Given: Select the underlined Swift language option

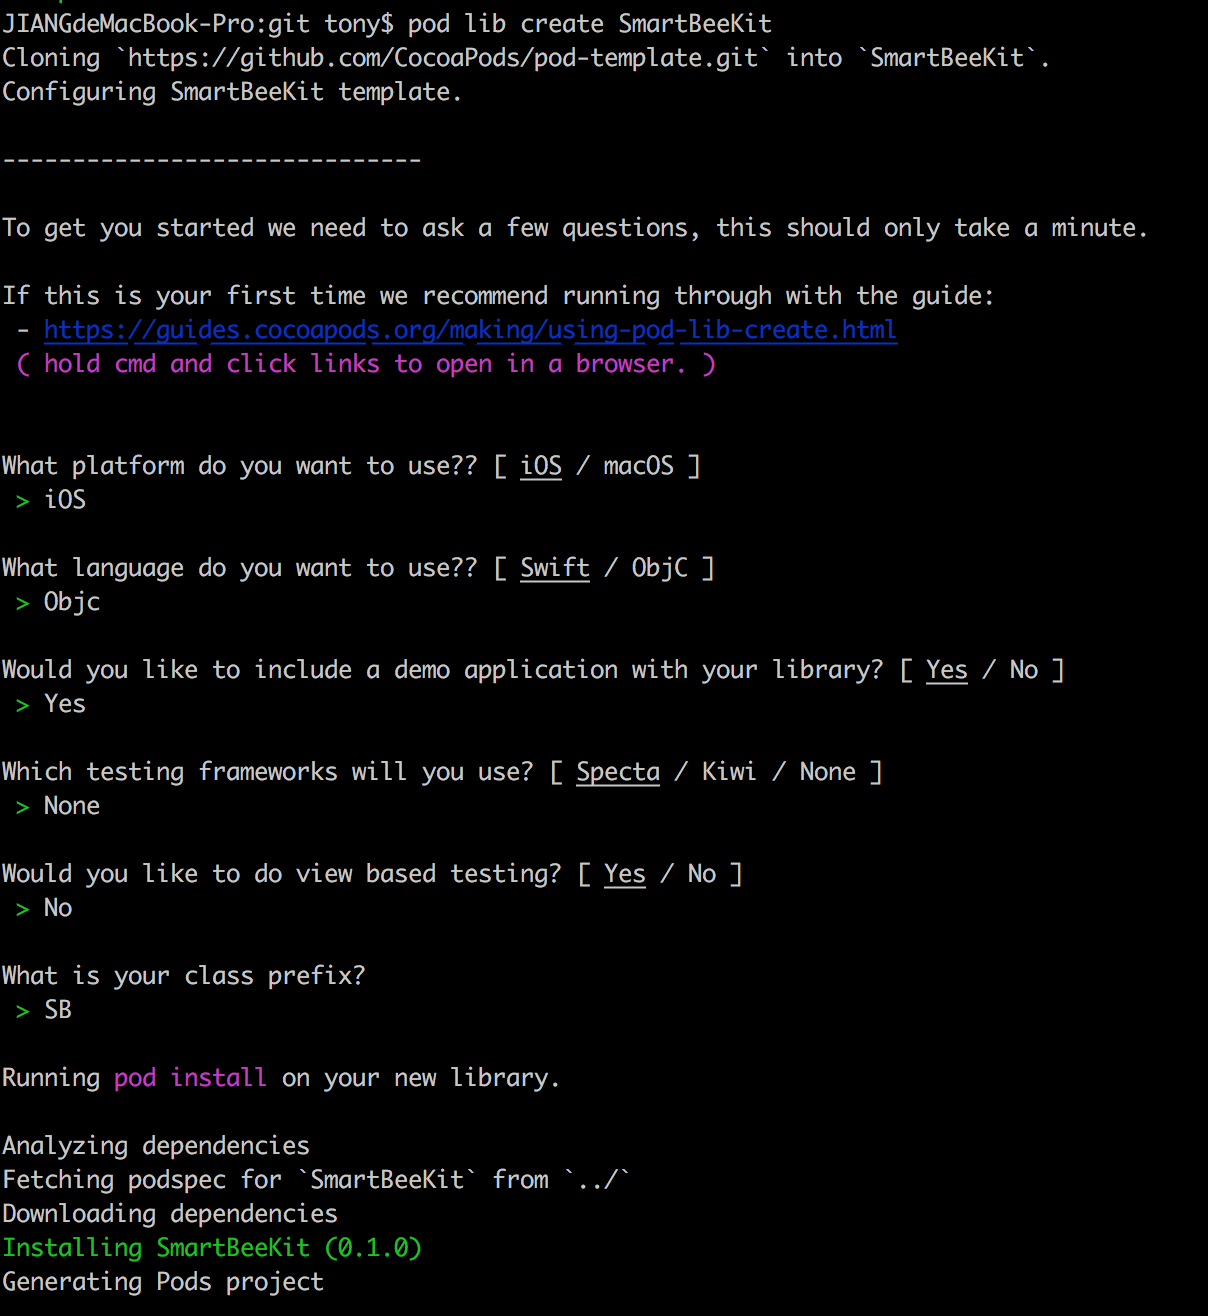Looking at the screenshot, I should pos(555,568).
